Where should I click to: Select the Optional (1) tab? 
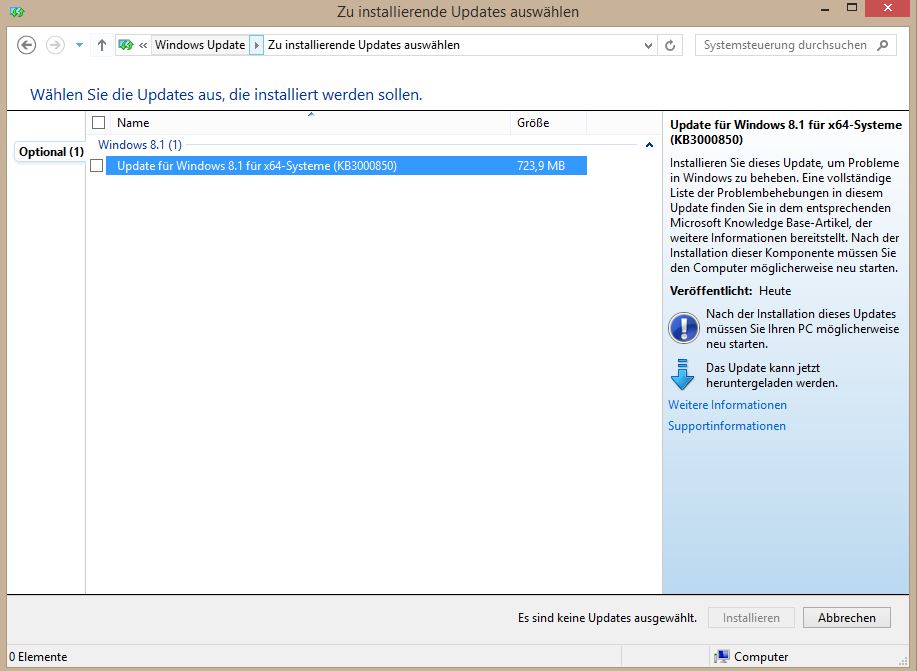(51, 152)
